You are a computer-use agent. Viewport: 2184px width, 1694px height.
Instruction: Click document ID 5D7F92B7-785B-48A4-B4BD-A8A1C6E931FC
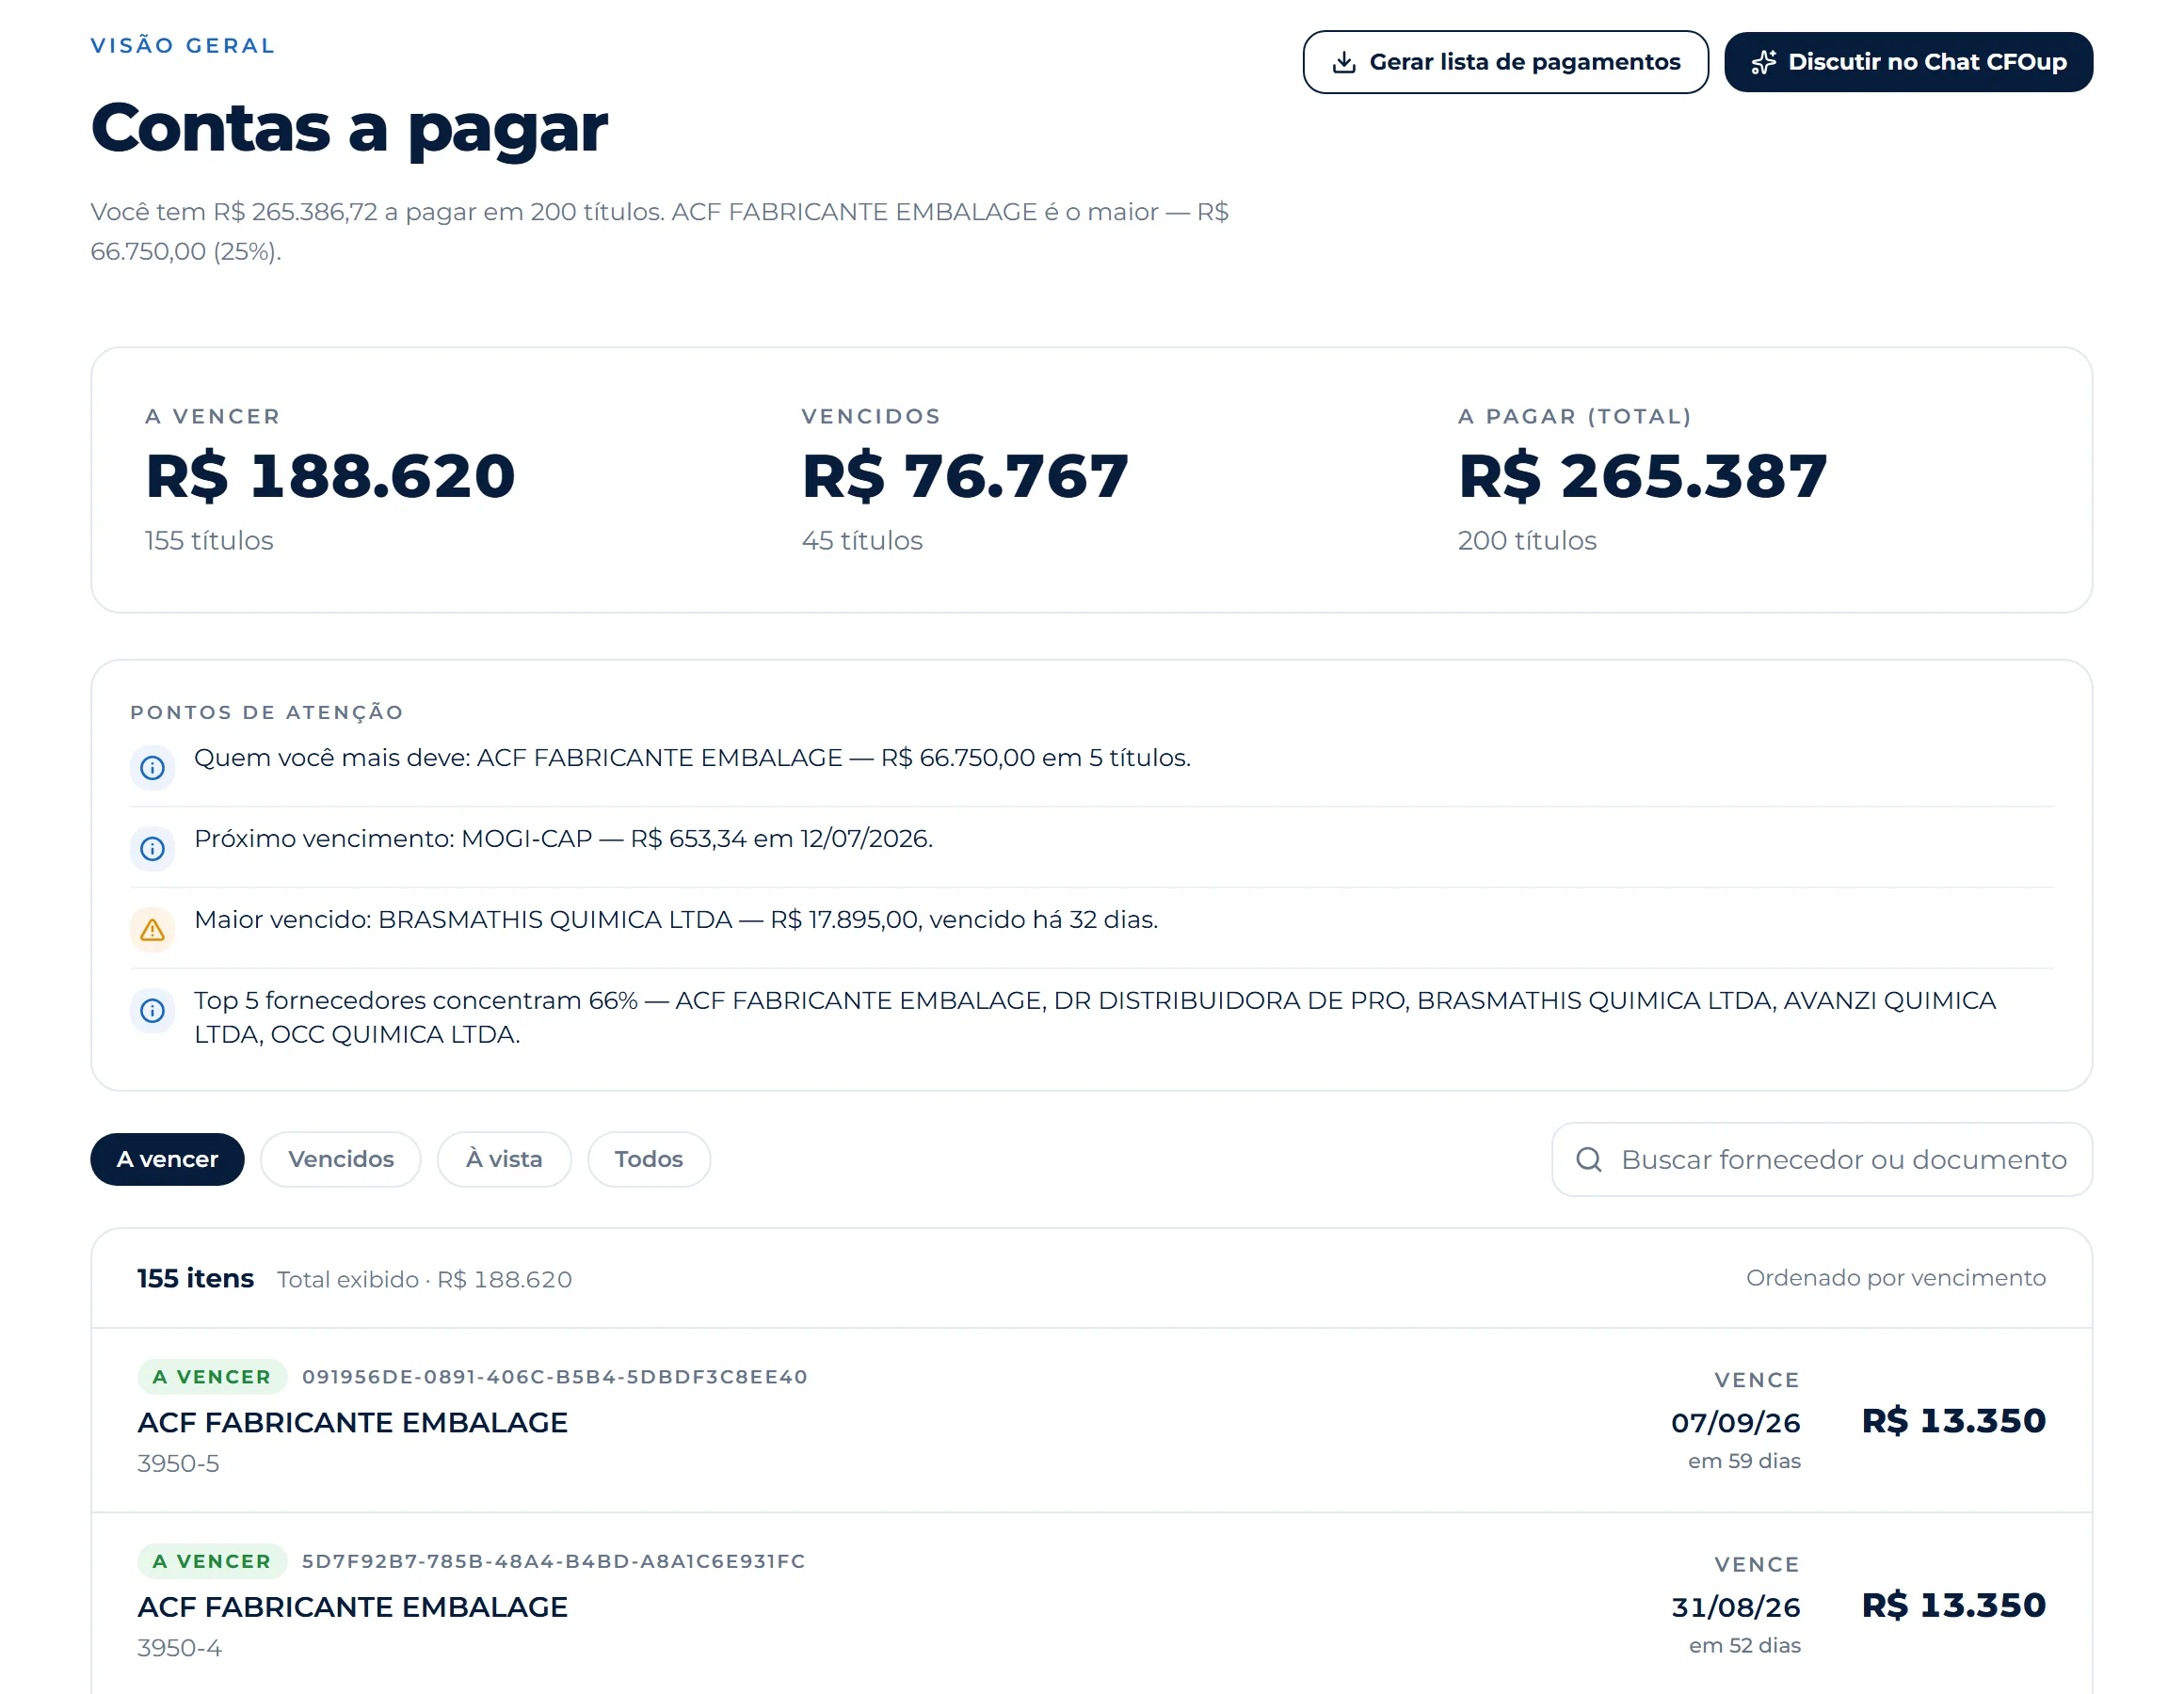(x=553, y=1561)
